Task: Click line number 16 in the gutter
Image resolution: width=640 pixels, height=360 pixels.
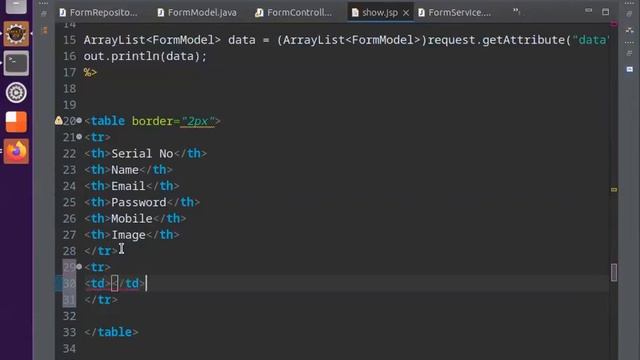Action: (x=69, y=56)
